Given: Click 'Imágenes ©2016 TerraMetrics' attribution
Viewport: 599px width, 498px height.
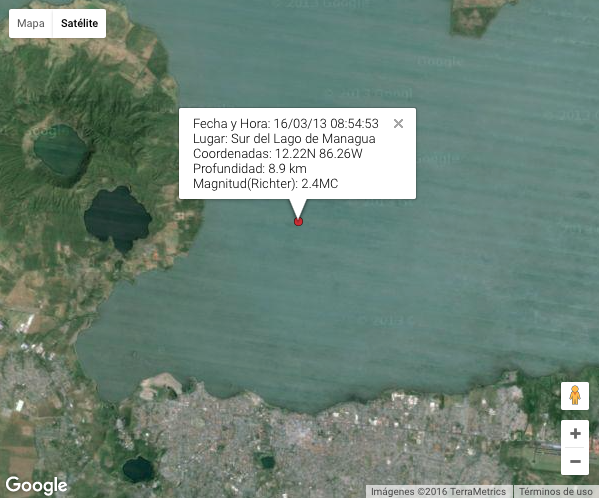Looking at the screenshot, I should click(x=439, y=492).
